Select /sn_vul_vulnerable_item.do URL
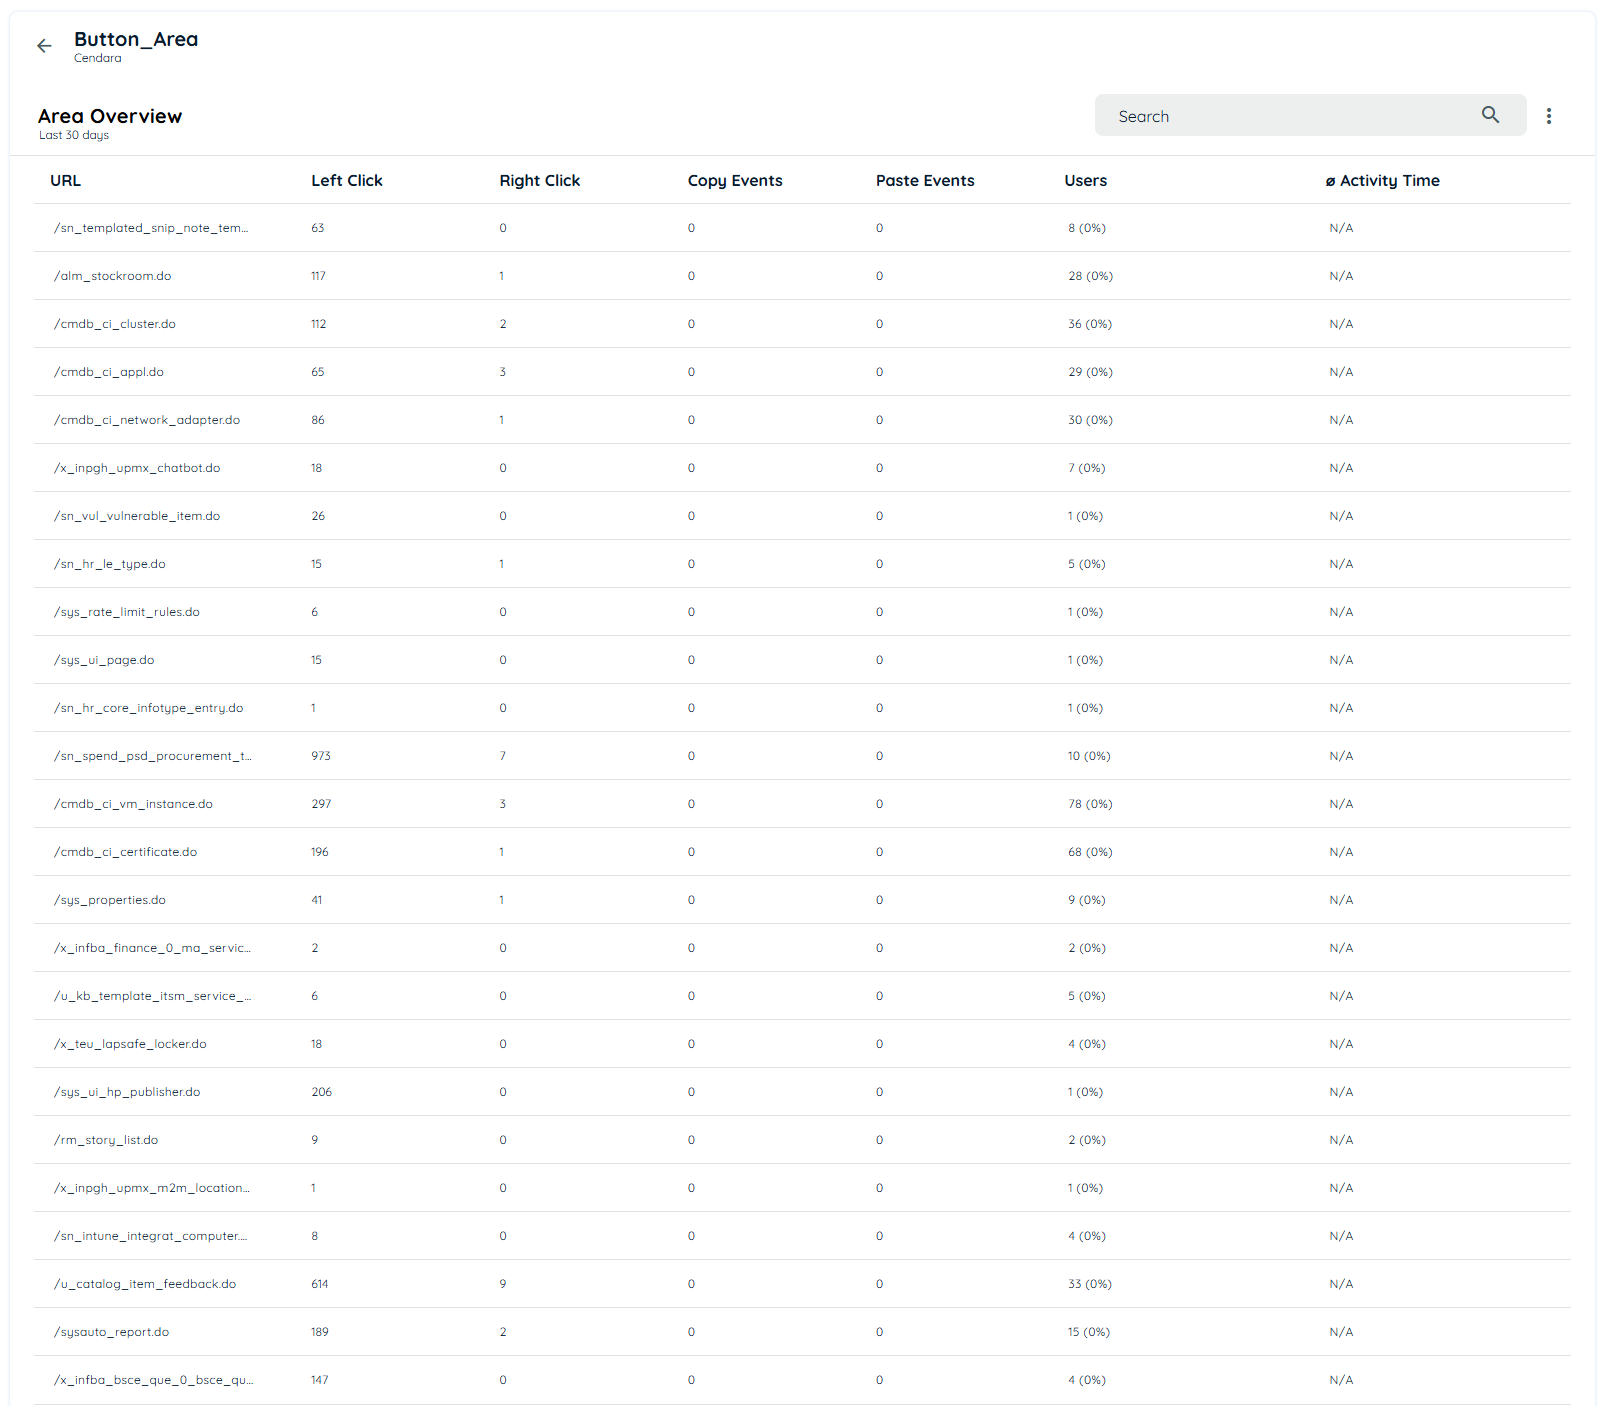Viewport: 1602px width, 1406px height. (137, 516)
